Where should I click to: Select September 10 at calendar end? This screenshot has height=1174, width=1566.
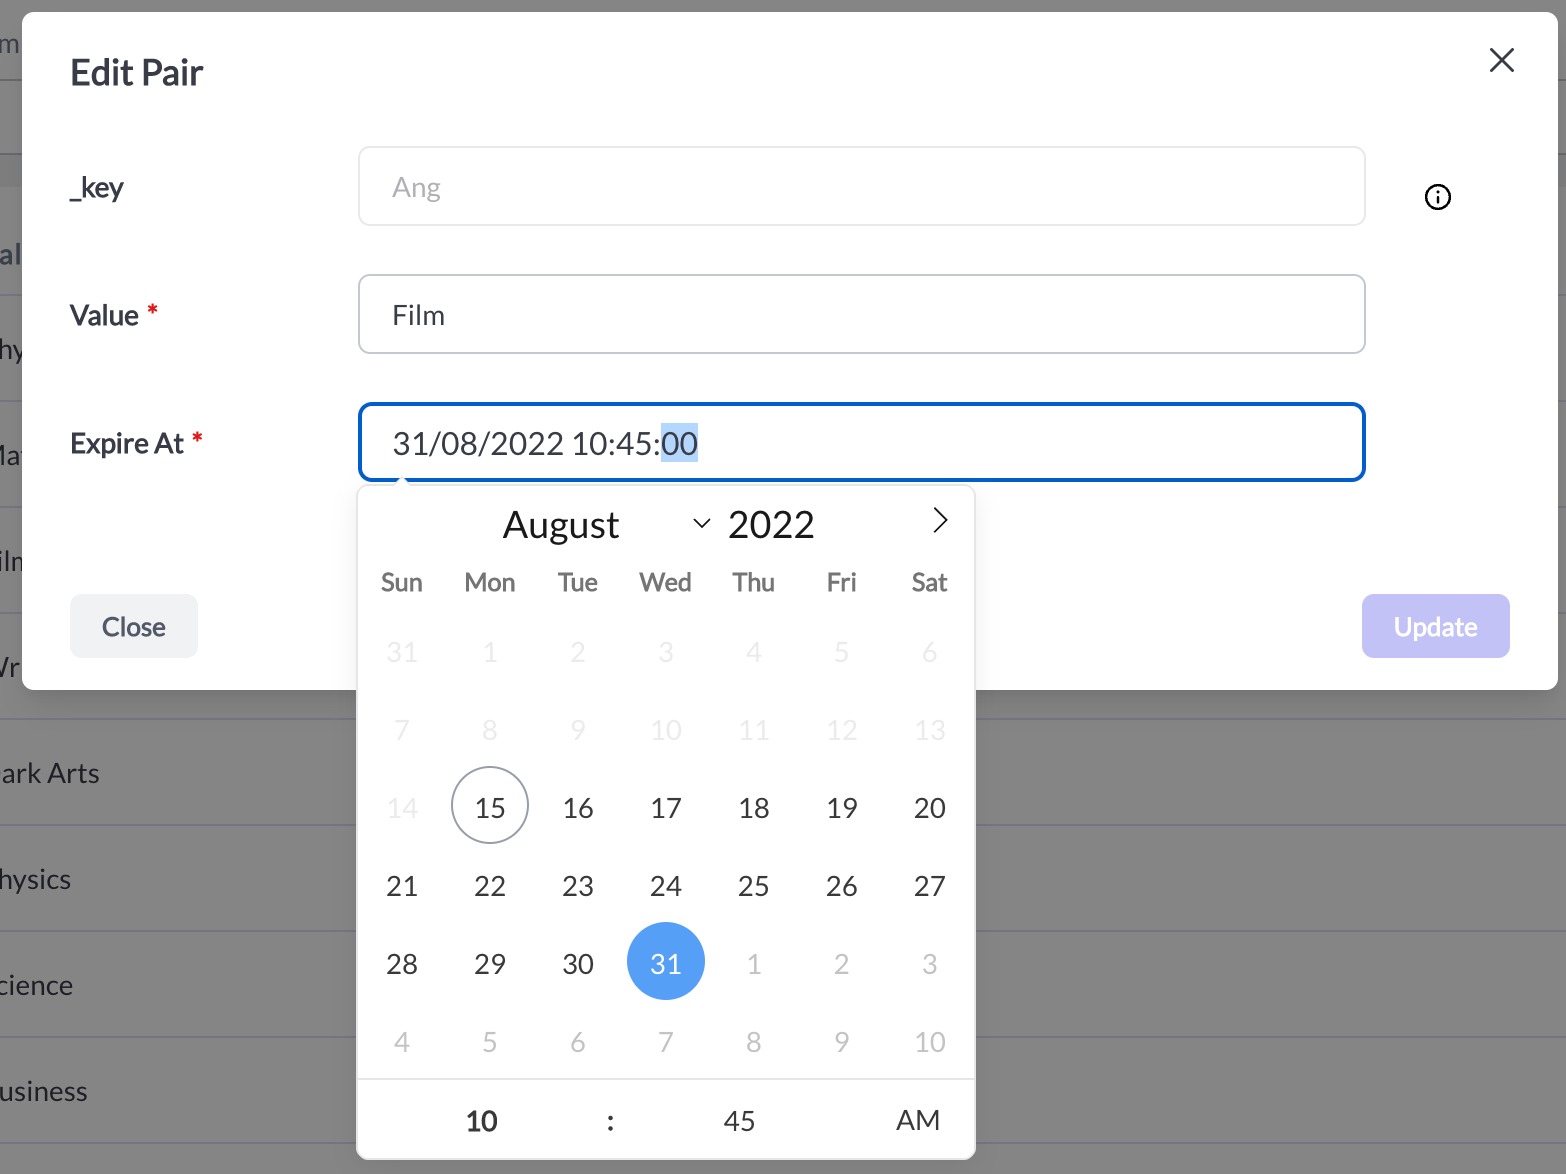(930, 1040)
